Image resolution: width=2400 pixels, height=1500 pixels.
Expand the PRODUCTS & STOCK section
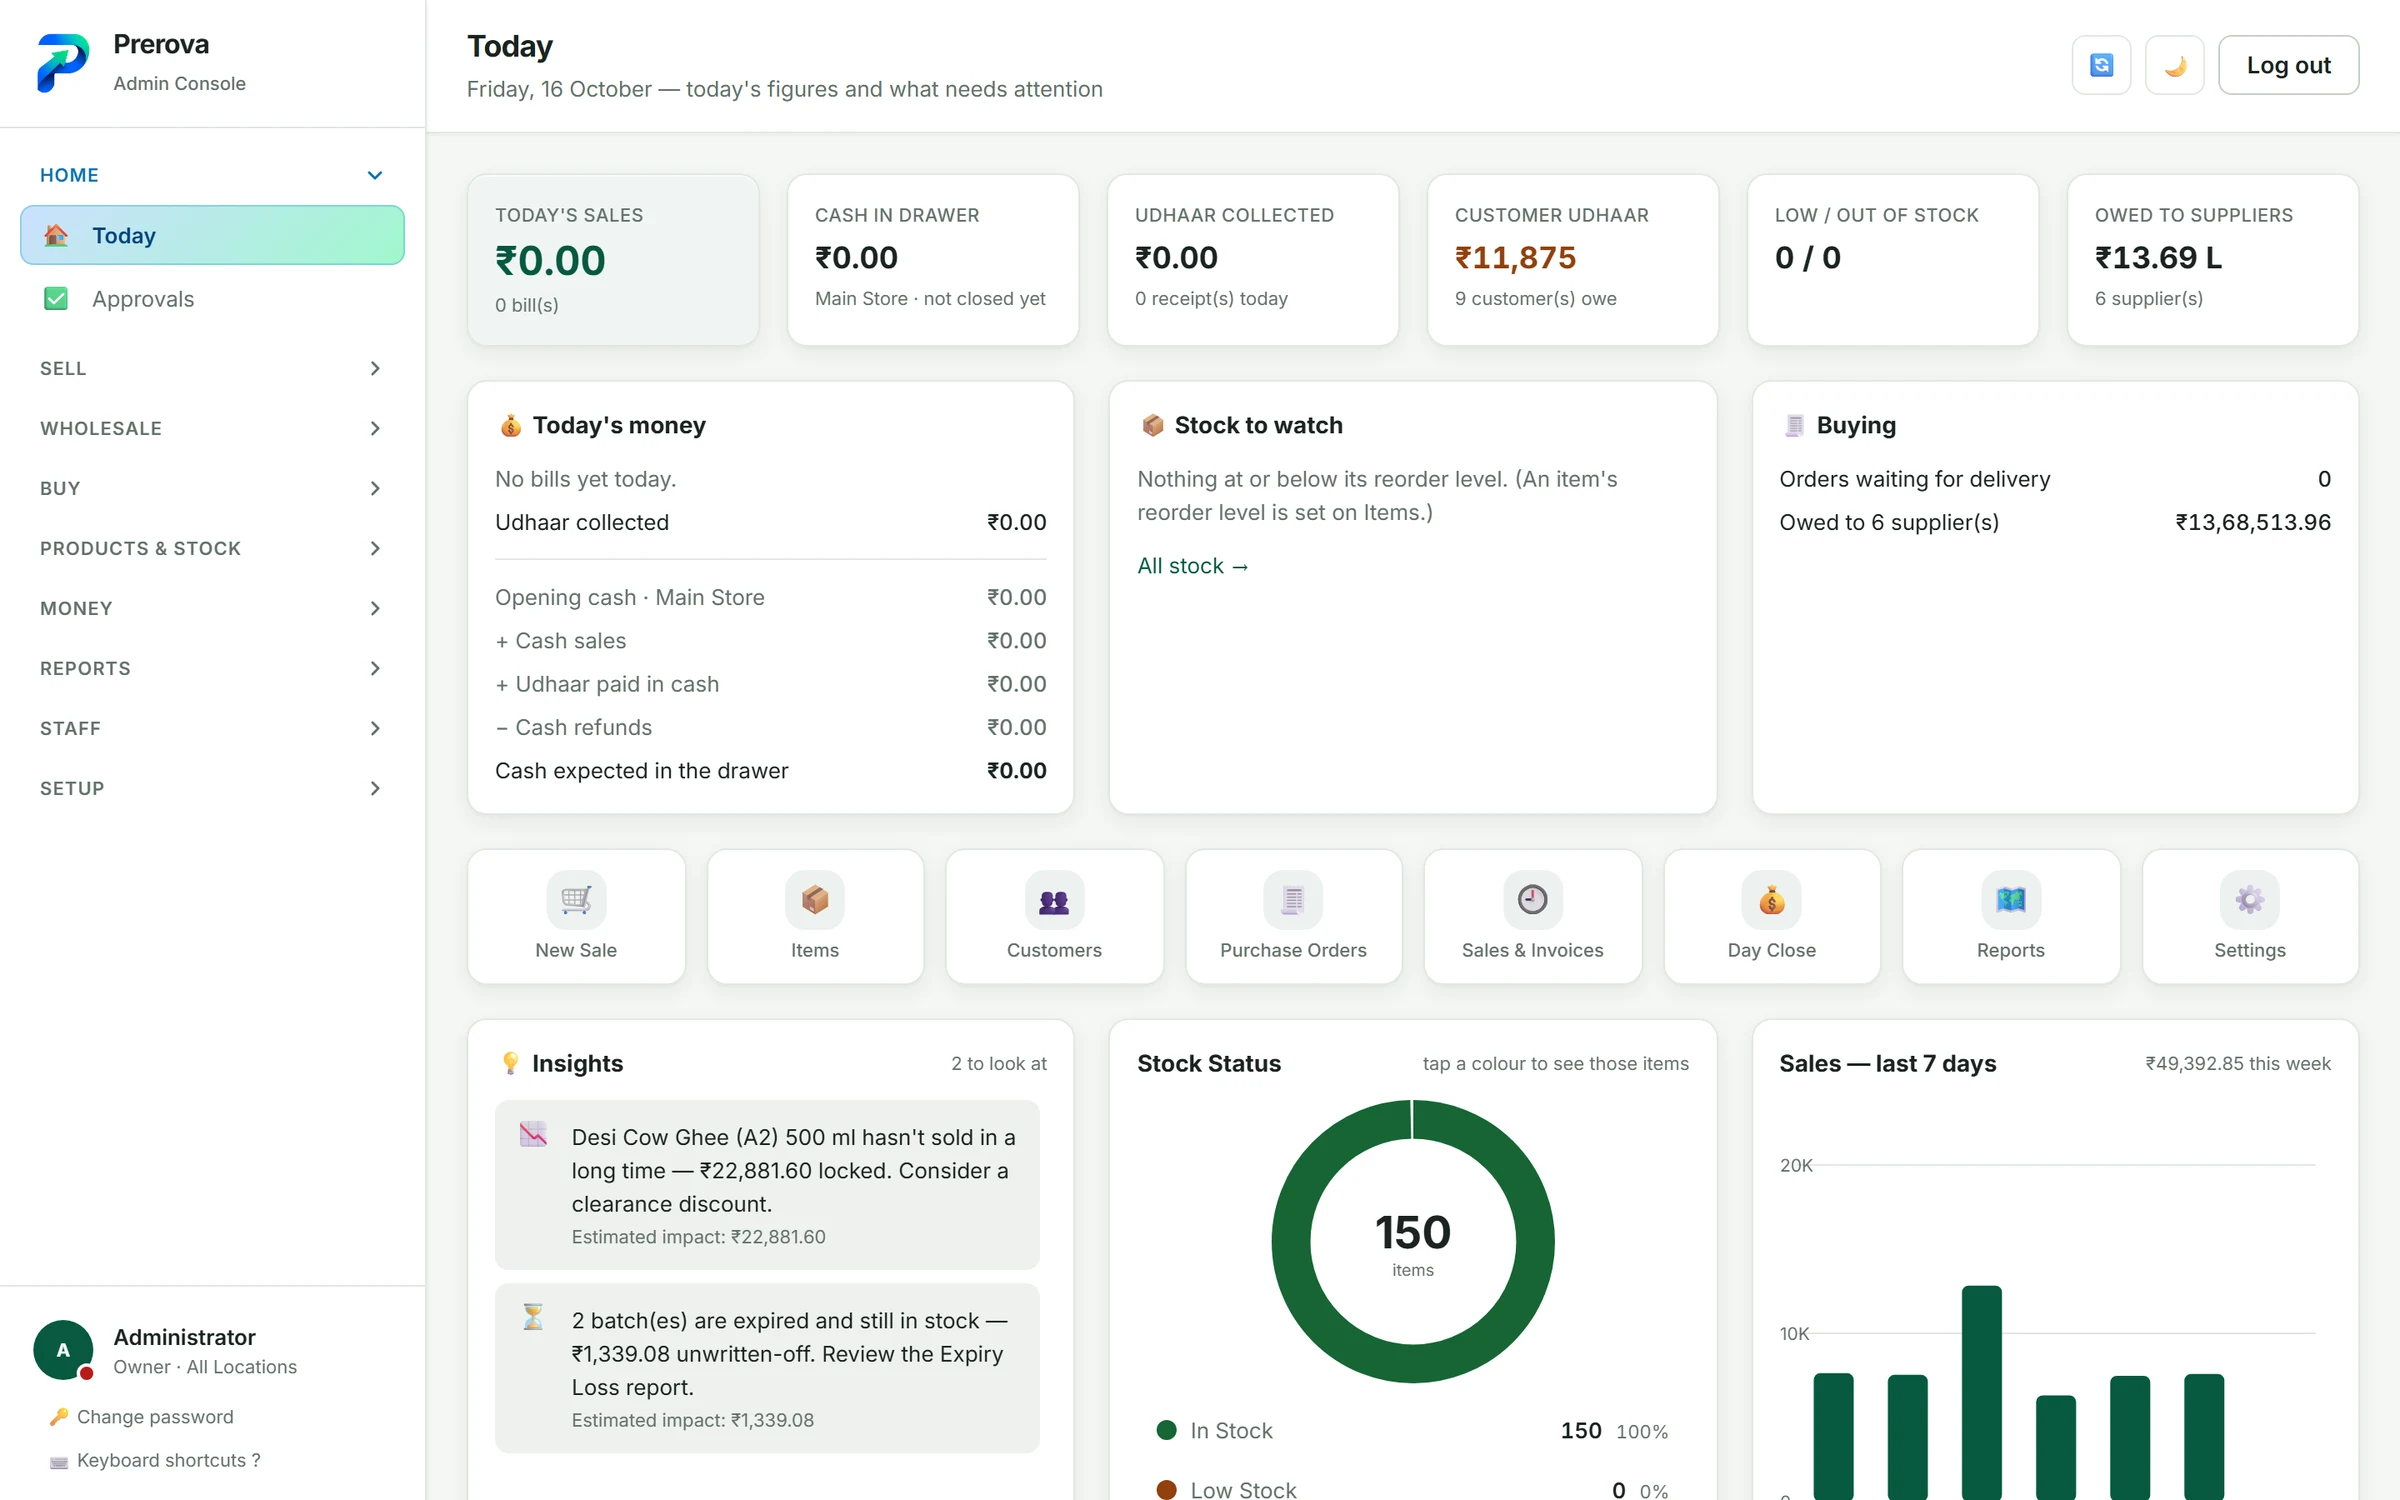(x=212, y=548)
